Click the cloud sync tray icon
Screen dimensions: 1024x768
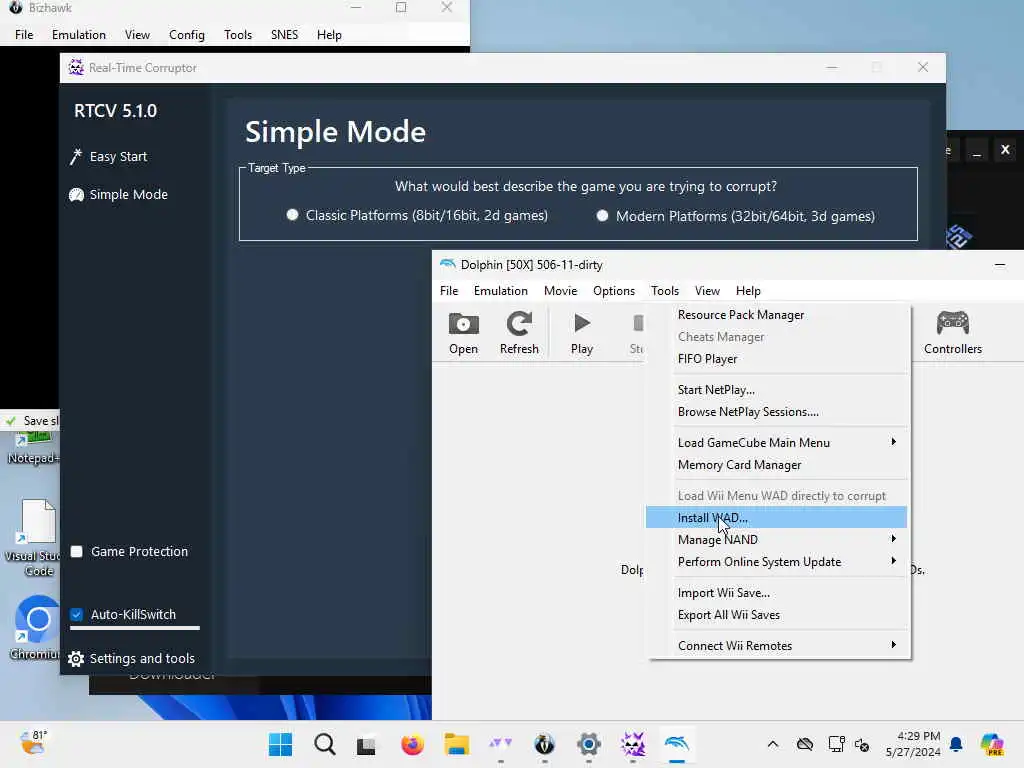pyautogui.click(x=805, y=744)
